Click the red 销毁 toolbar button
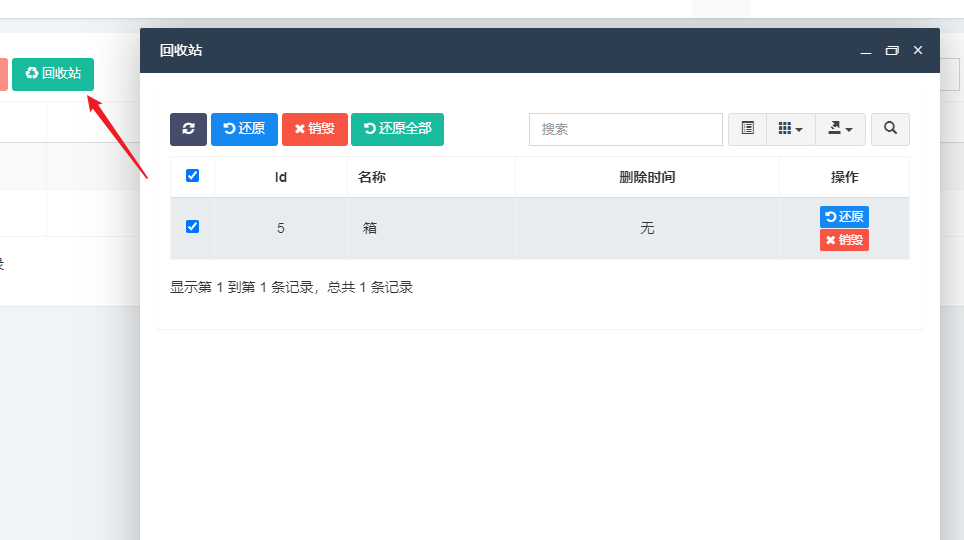964x540 pixels. pos(315,129)
